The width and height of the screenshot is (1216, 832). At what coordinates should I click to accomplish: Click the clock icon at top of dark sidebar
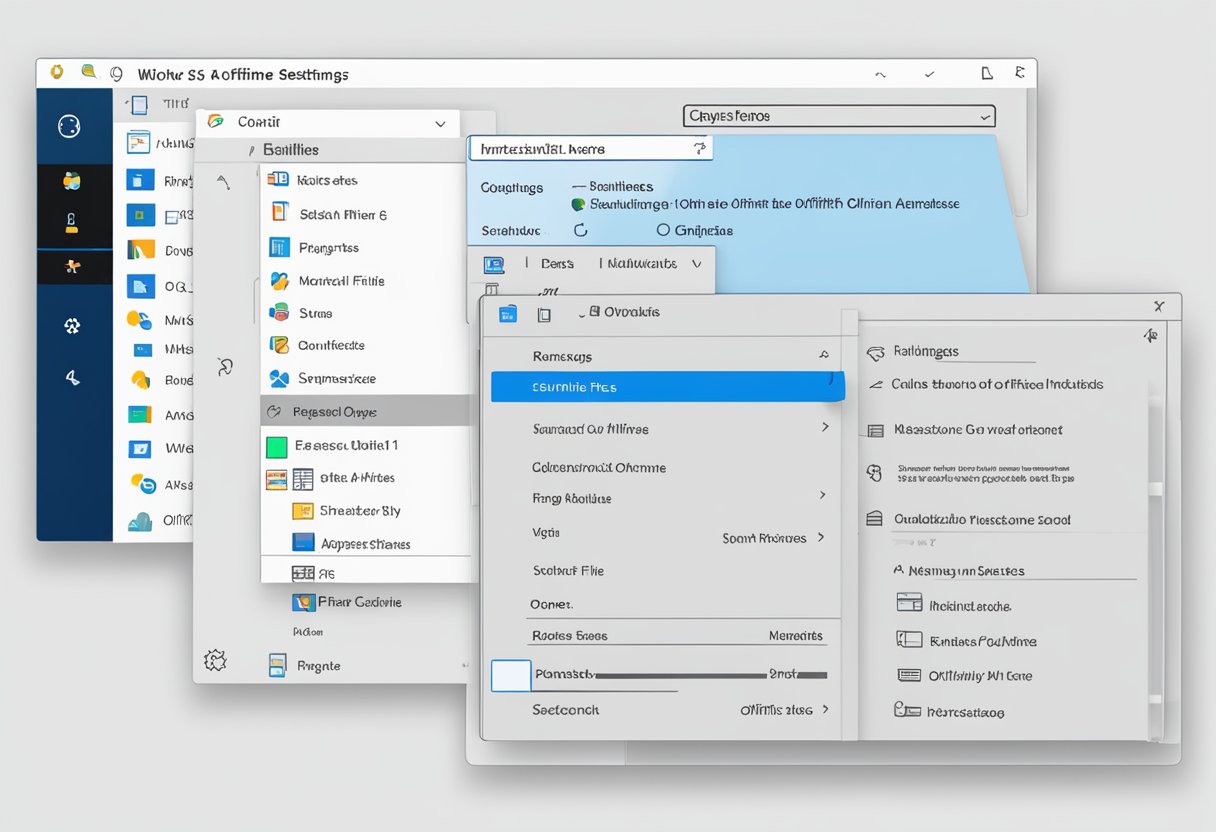[x=68, y=126]
